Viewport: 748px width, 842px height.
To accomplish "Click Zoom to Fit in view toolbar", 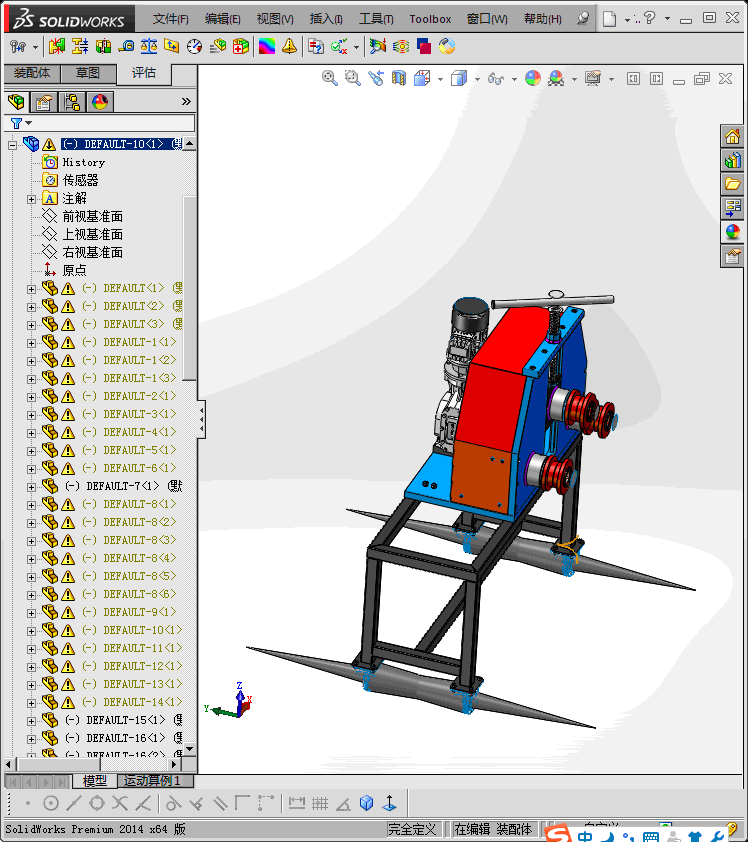I will tap(330, 78).
